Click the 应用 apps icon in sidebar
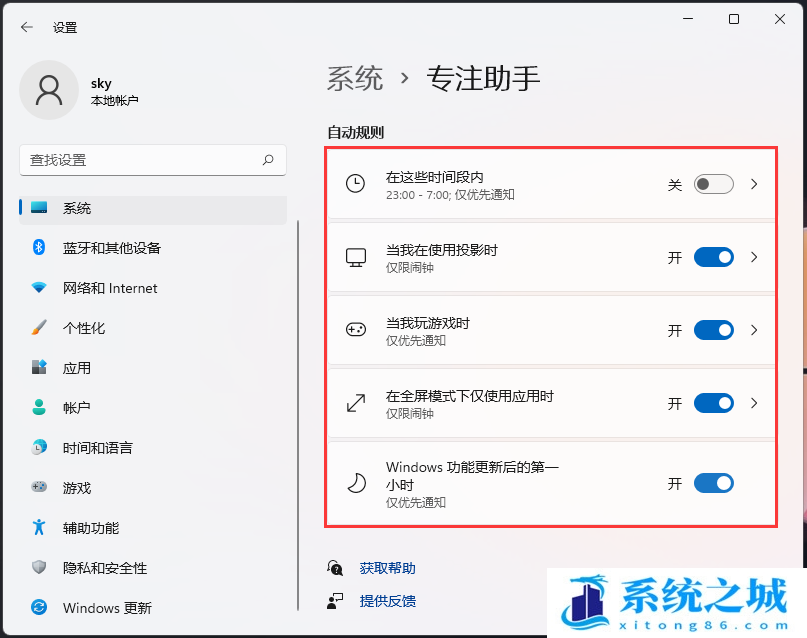Image resolution: width=807 pixels, height=638 pixels. click(x=39, y=367)
